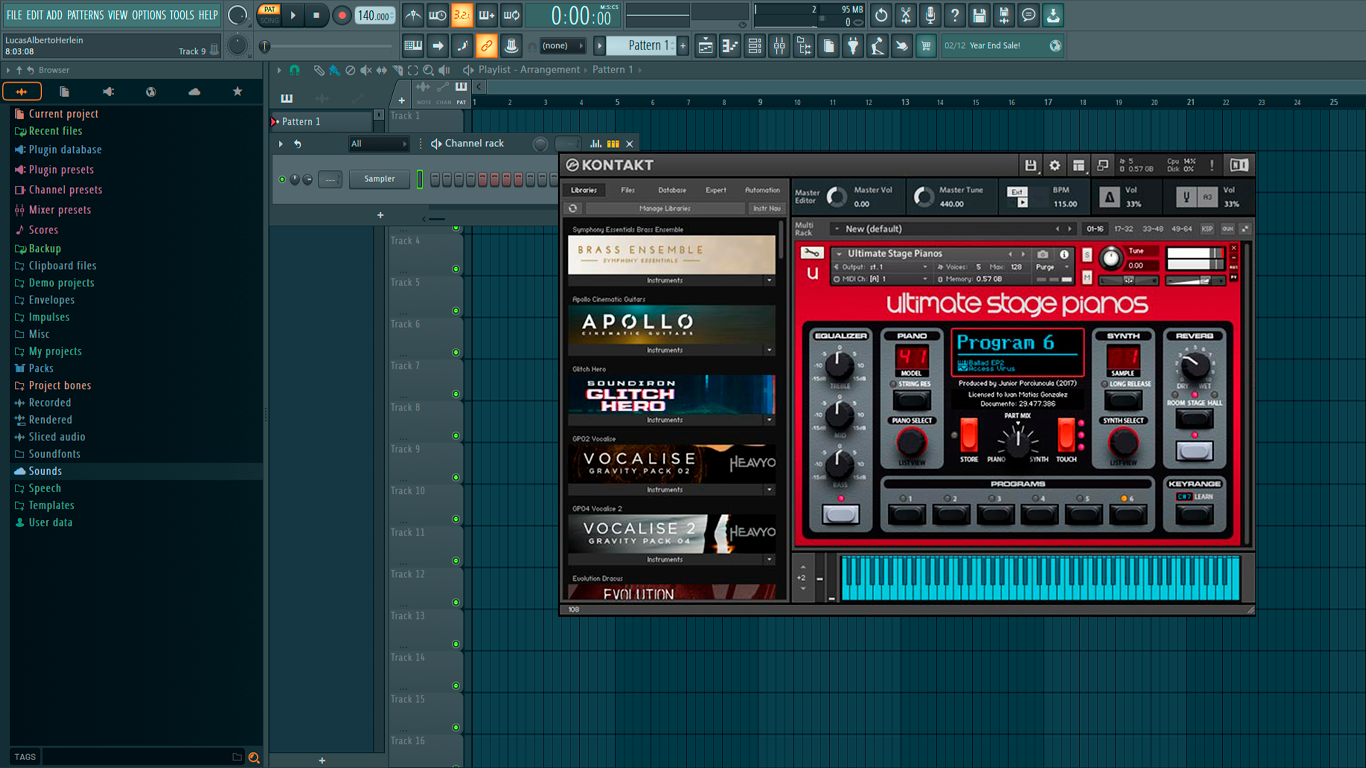Click the 140.000 tempo field

[375, 16]
